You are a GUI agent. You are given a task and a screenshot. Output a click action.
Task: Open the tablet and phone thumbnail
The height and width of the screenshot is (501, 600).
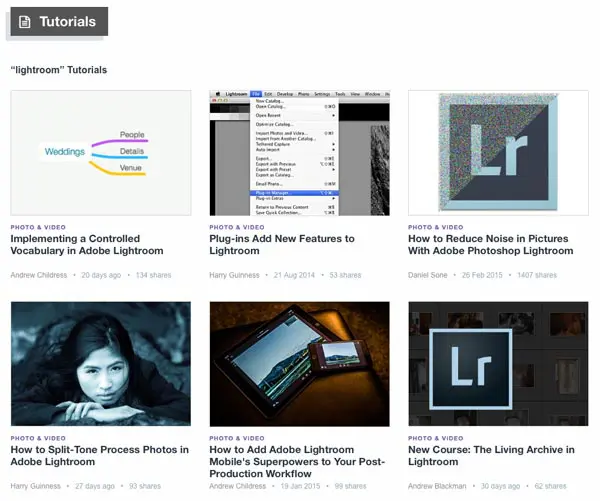(x=300, y=364)
